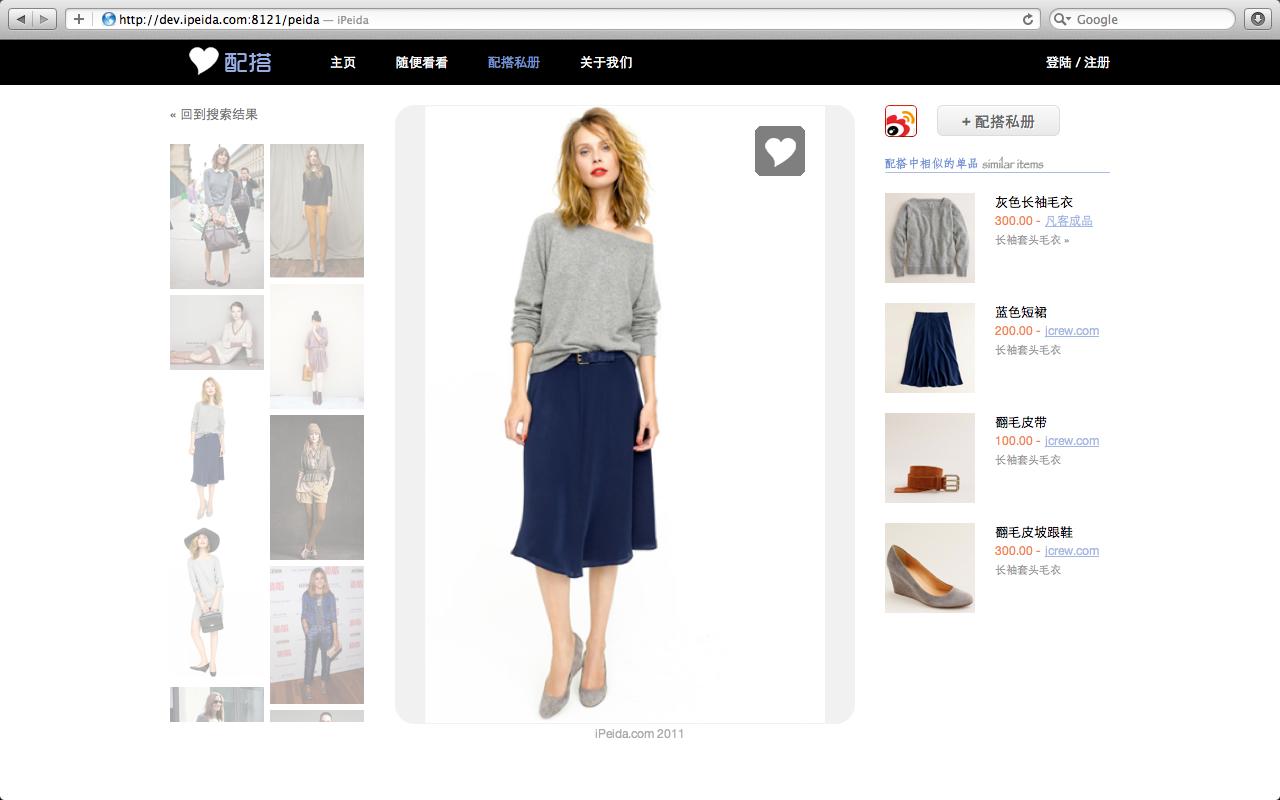Open jcrew.com link for 翻毛皮坡跟鞋
This screenshot has height=800, width=1280.
point(1072,551)
